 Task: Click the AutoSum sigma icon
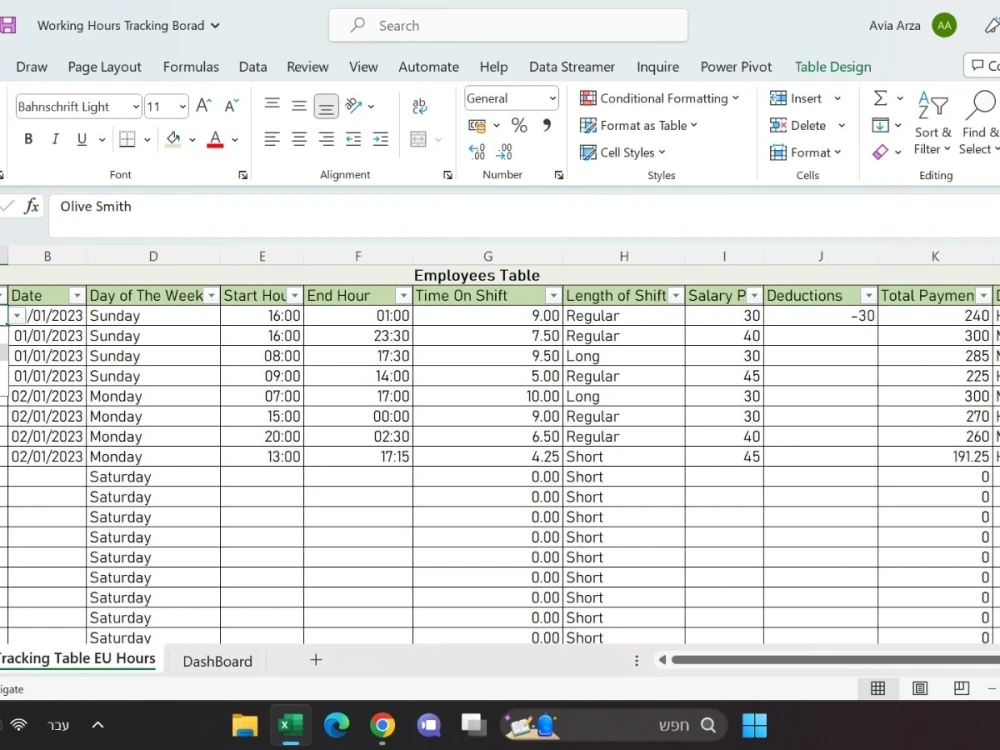[880, 98]
